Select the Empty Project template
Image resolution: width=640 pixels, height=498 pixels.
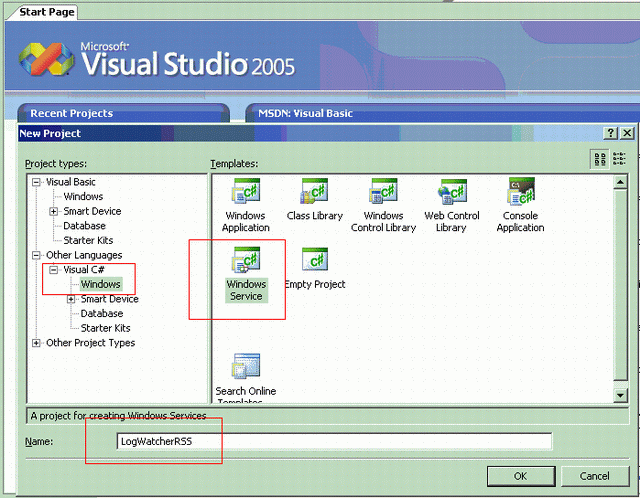314,262
